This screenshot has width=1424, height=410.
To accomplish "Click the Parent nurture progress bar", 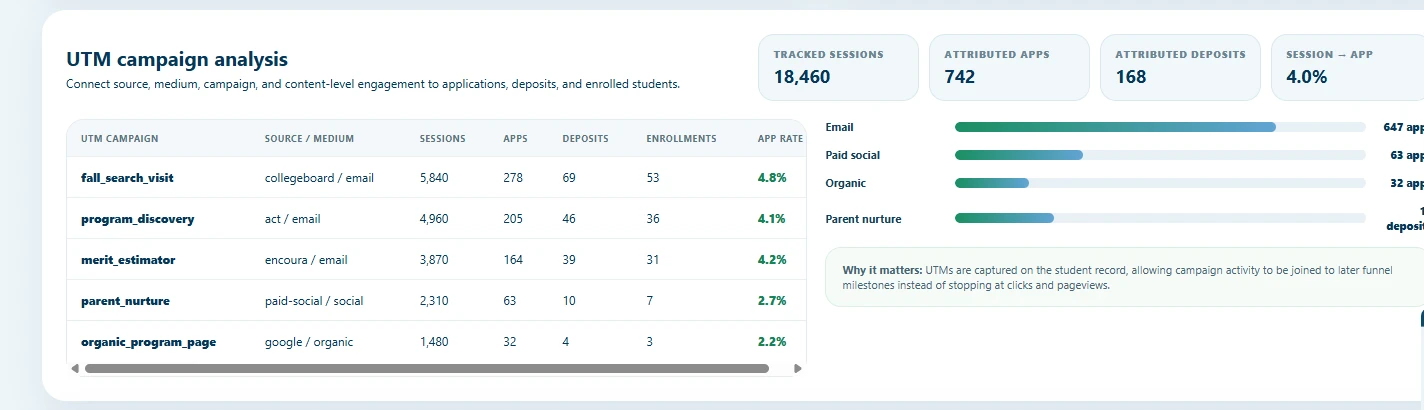I will 1160,218.
